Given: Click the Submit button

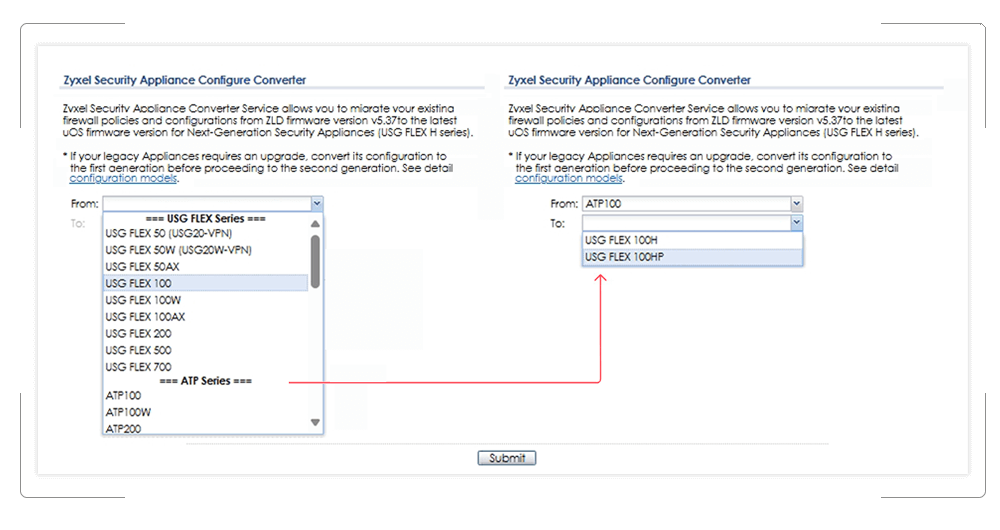Looking at the screenshot, I should (507, 458).
